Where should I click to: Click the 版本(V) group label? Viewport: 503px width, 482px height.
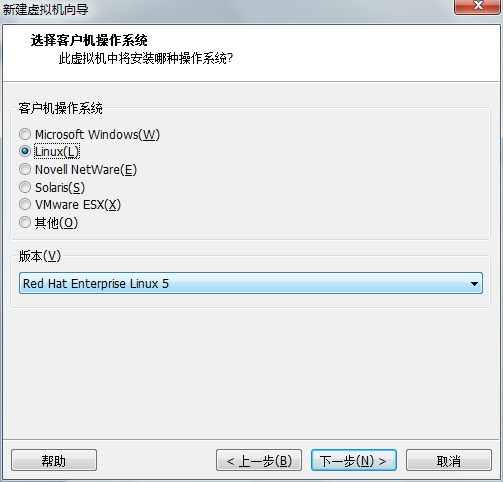point(40,256)
